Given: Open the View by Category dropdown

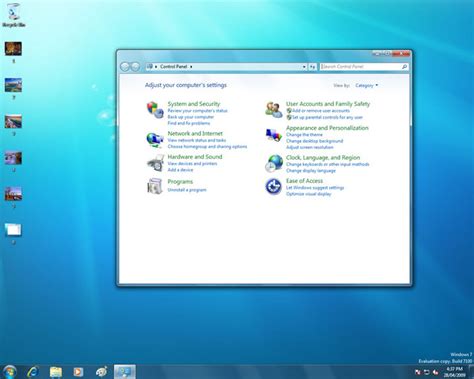Looking at the screenshot, I should (x=366, y=85).
